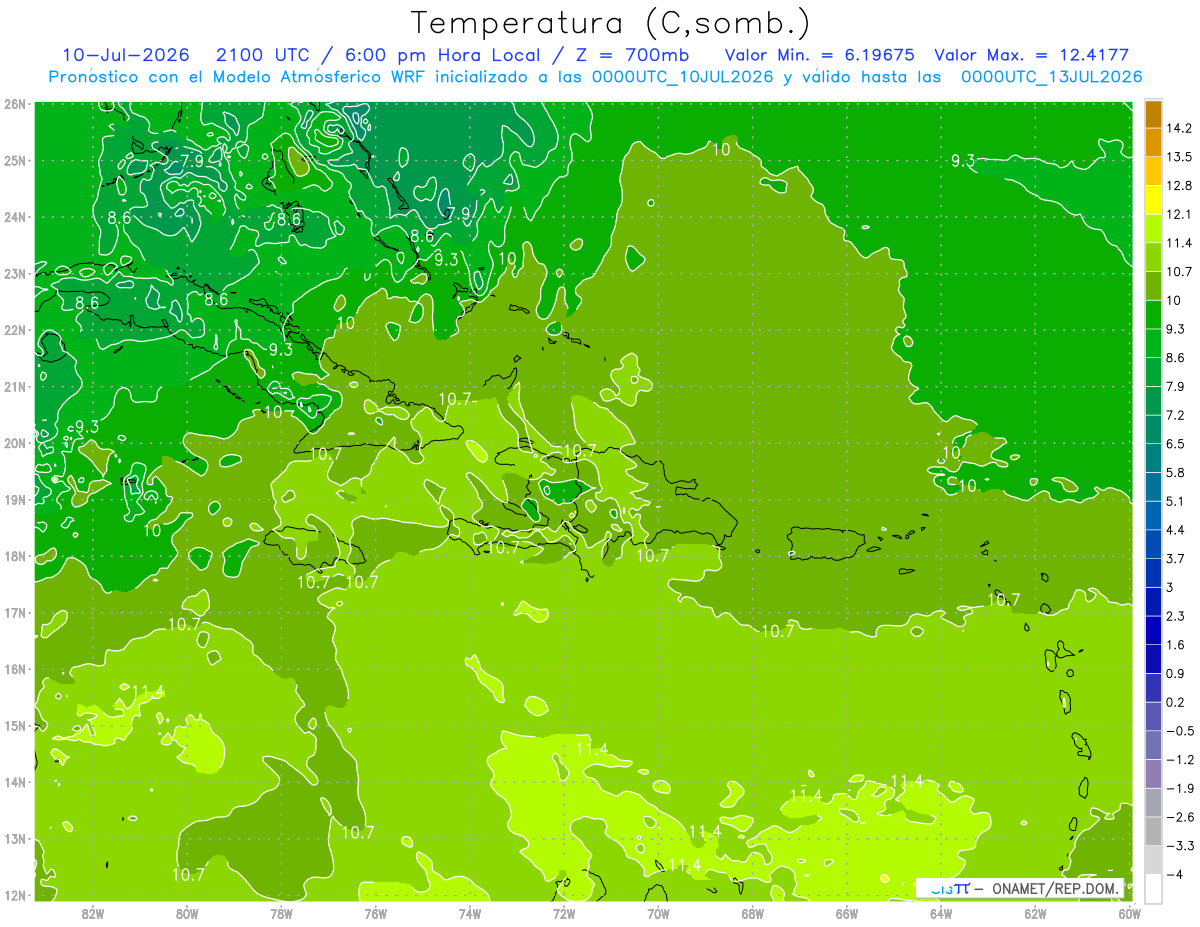The height and width of the screenshot is (927, 1200).
Task: Click 'Valor Min. = 6.19675' readout
Action: [x=818, y=55]
